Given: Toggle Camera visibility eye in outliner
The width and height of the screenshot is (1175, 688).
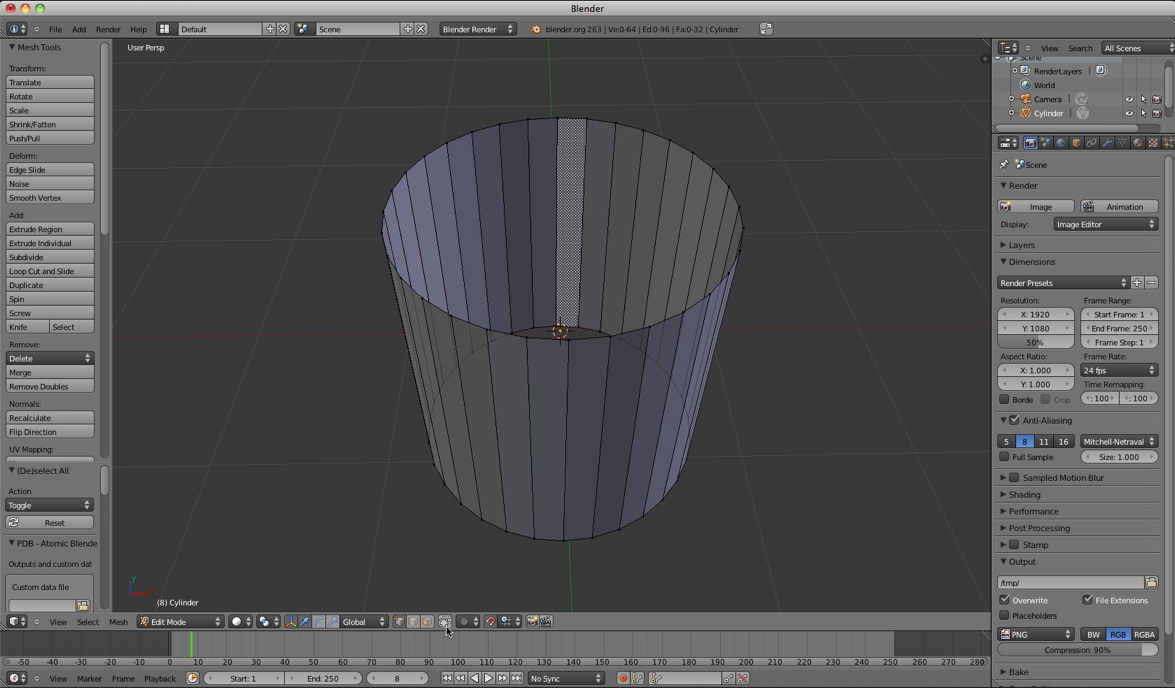Looking at the screenshot, I should point(1129,99).
